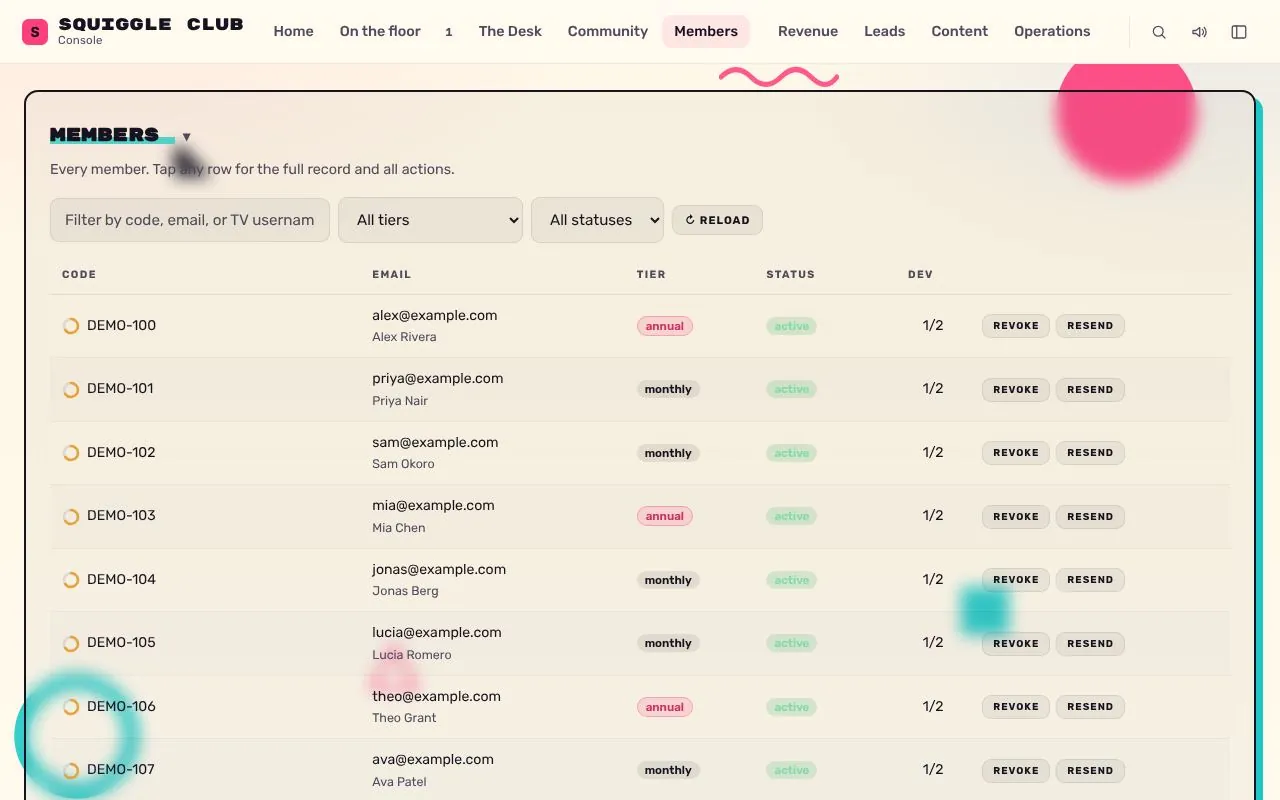This screenshot has height=800, width=1280.
Task: Click Resend for DEMO-107
Action: click(1090, 771)
